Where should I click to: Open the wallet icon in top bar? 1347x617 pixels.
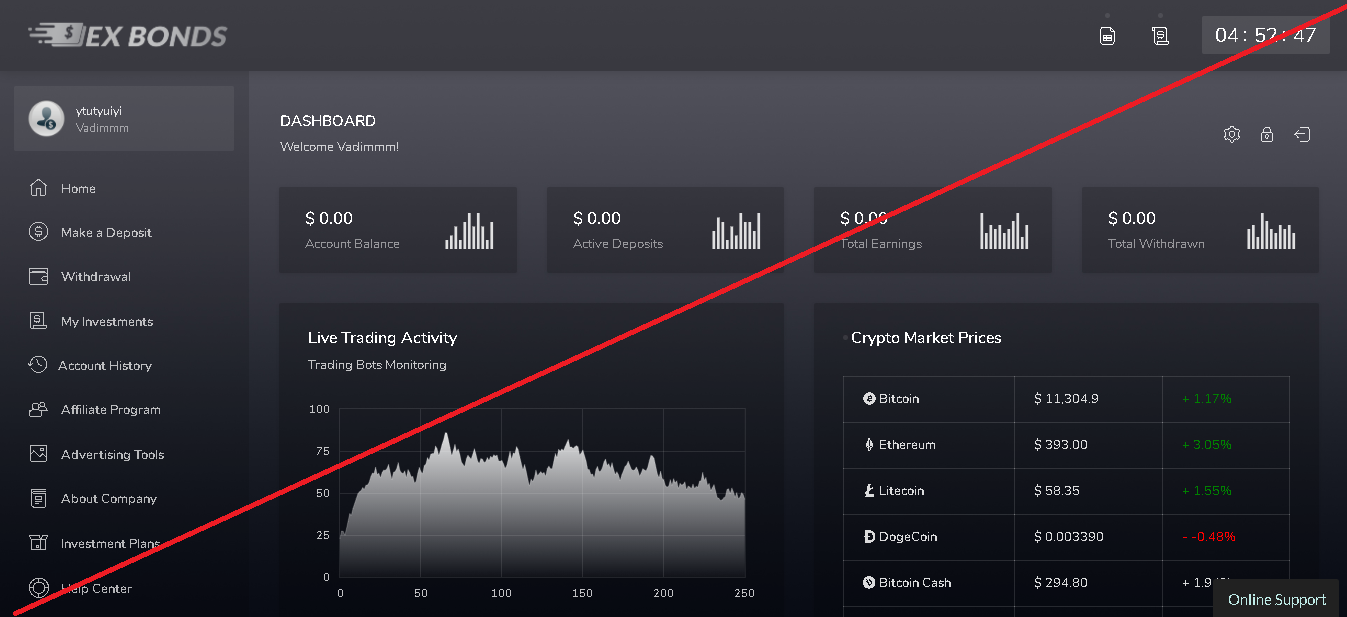pos(1108,36)
